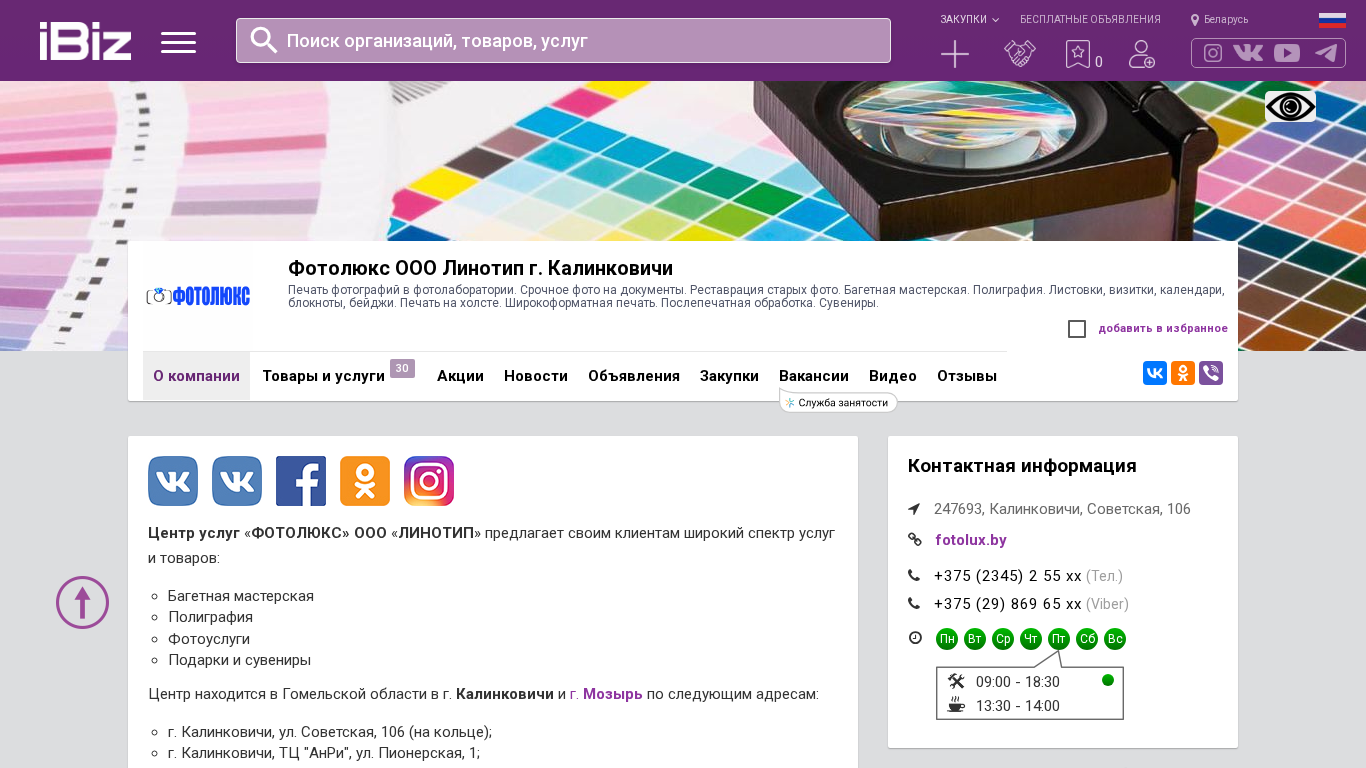The height and width of the screenshot is (768, 1366).
Task: Click the iBiz logo
Action: (x=85, y=41)
